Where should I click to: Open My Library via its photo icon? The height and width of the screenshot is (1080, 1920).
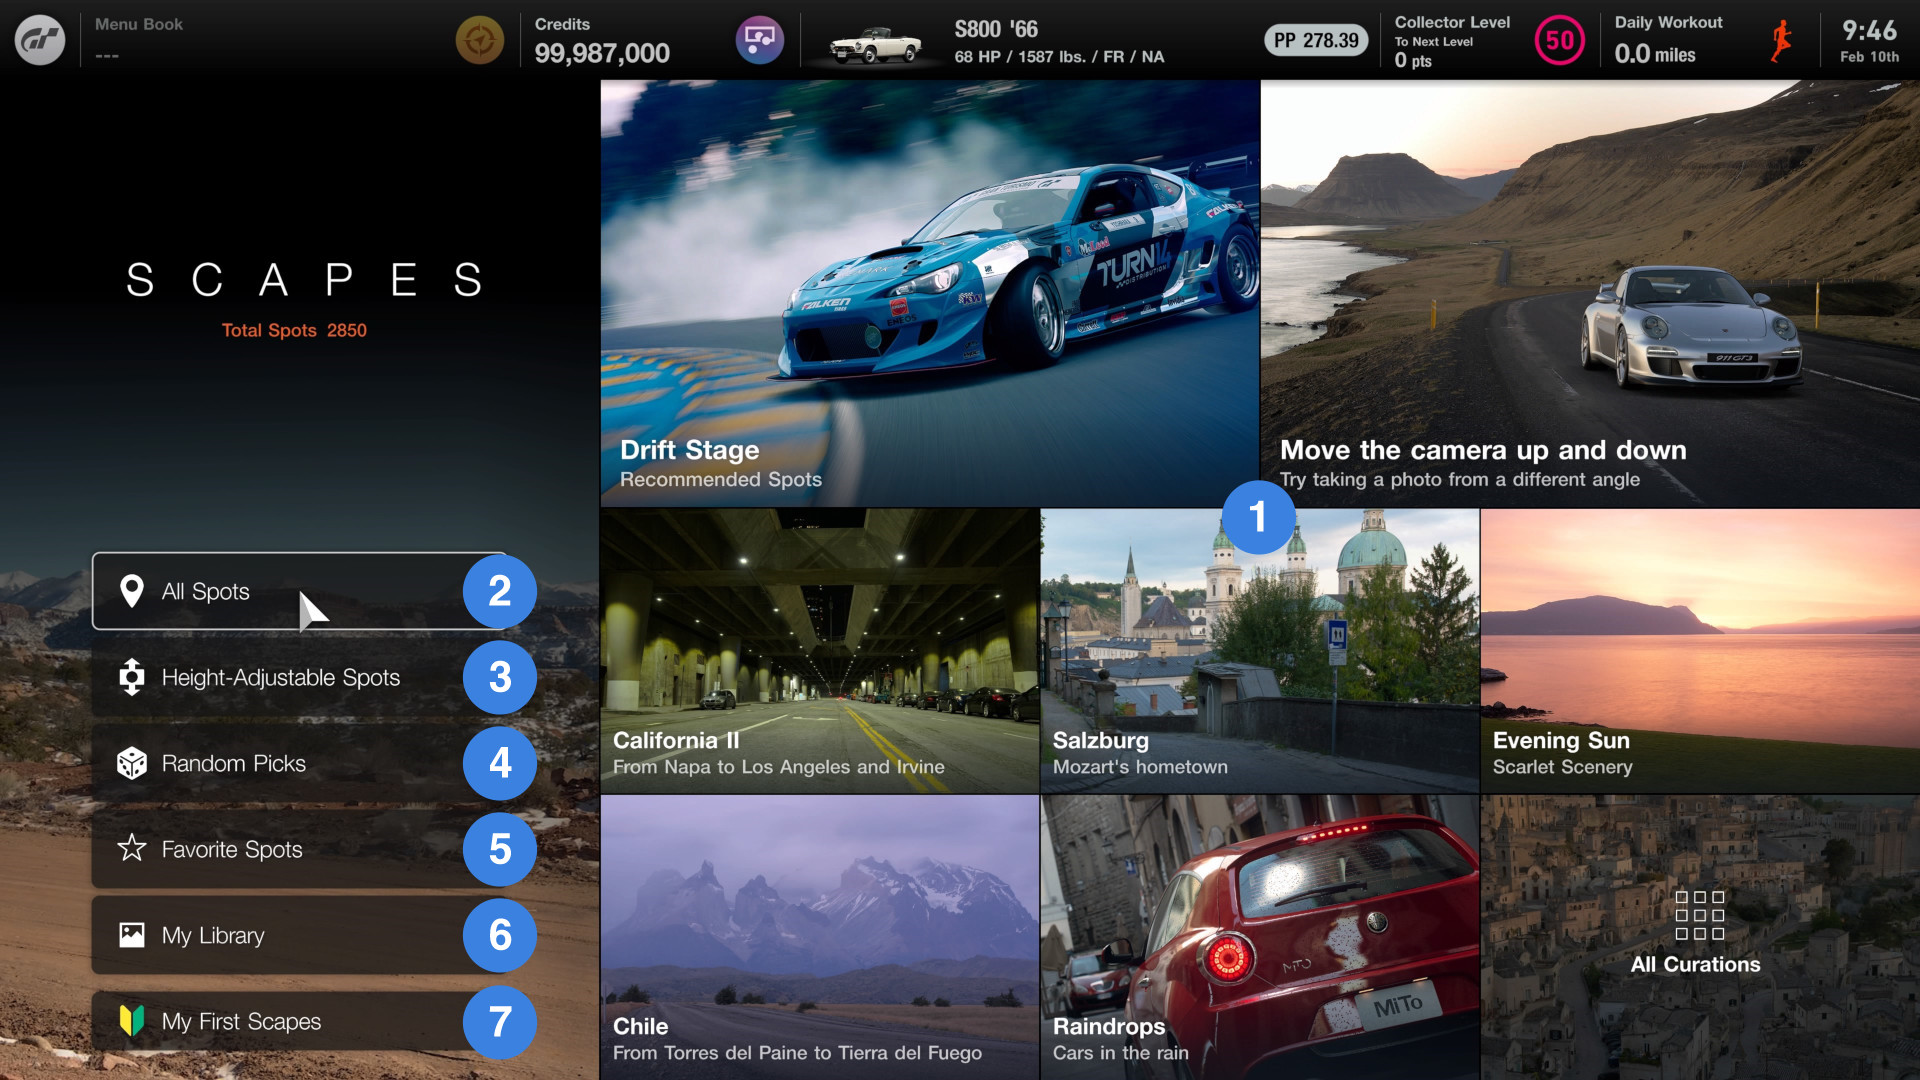pyautogui.click(x=132, y=935)
